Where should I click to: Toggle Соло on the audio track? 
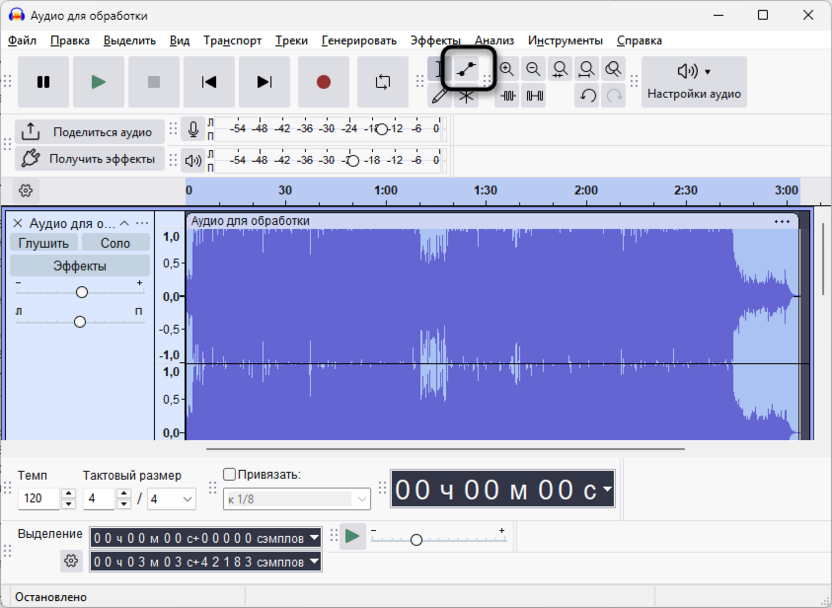tap(115, 243)
